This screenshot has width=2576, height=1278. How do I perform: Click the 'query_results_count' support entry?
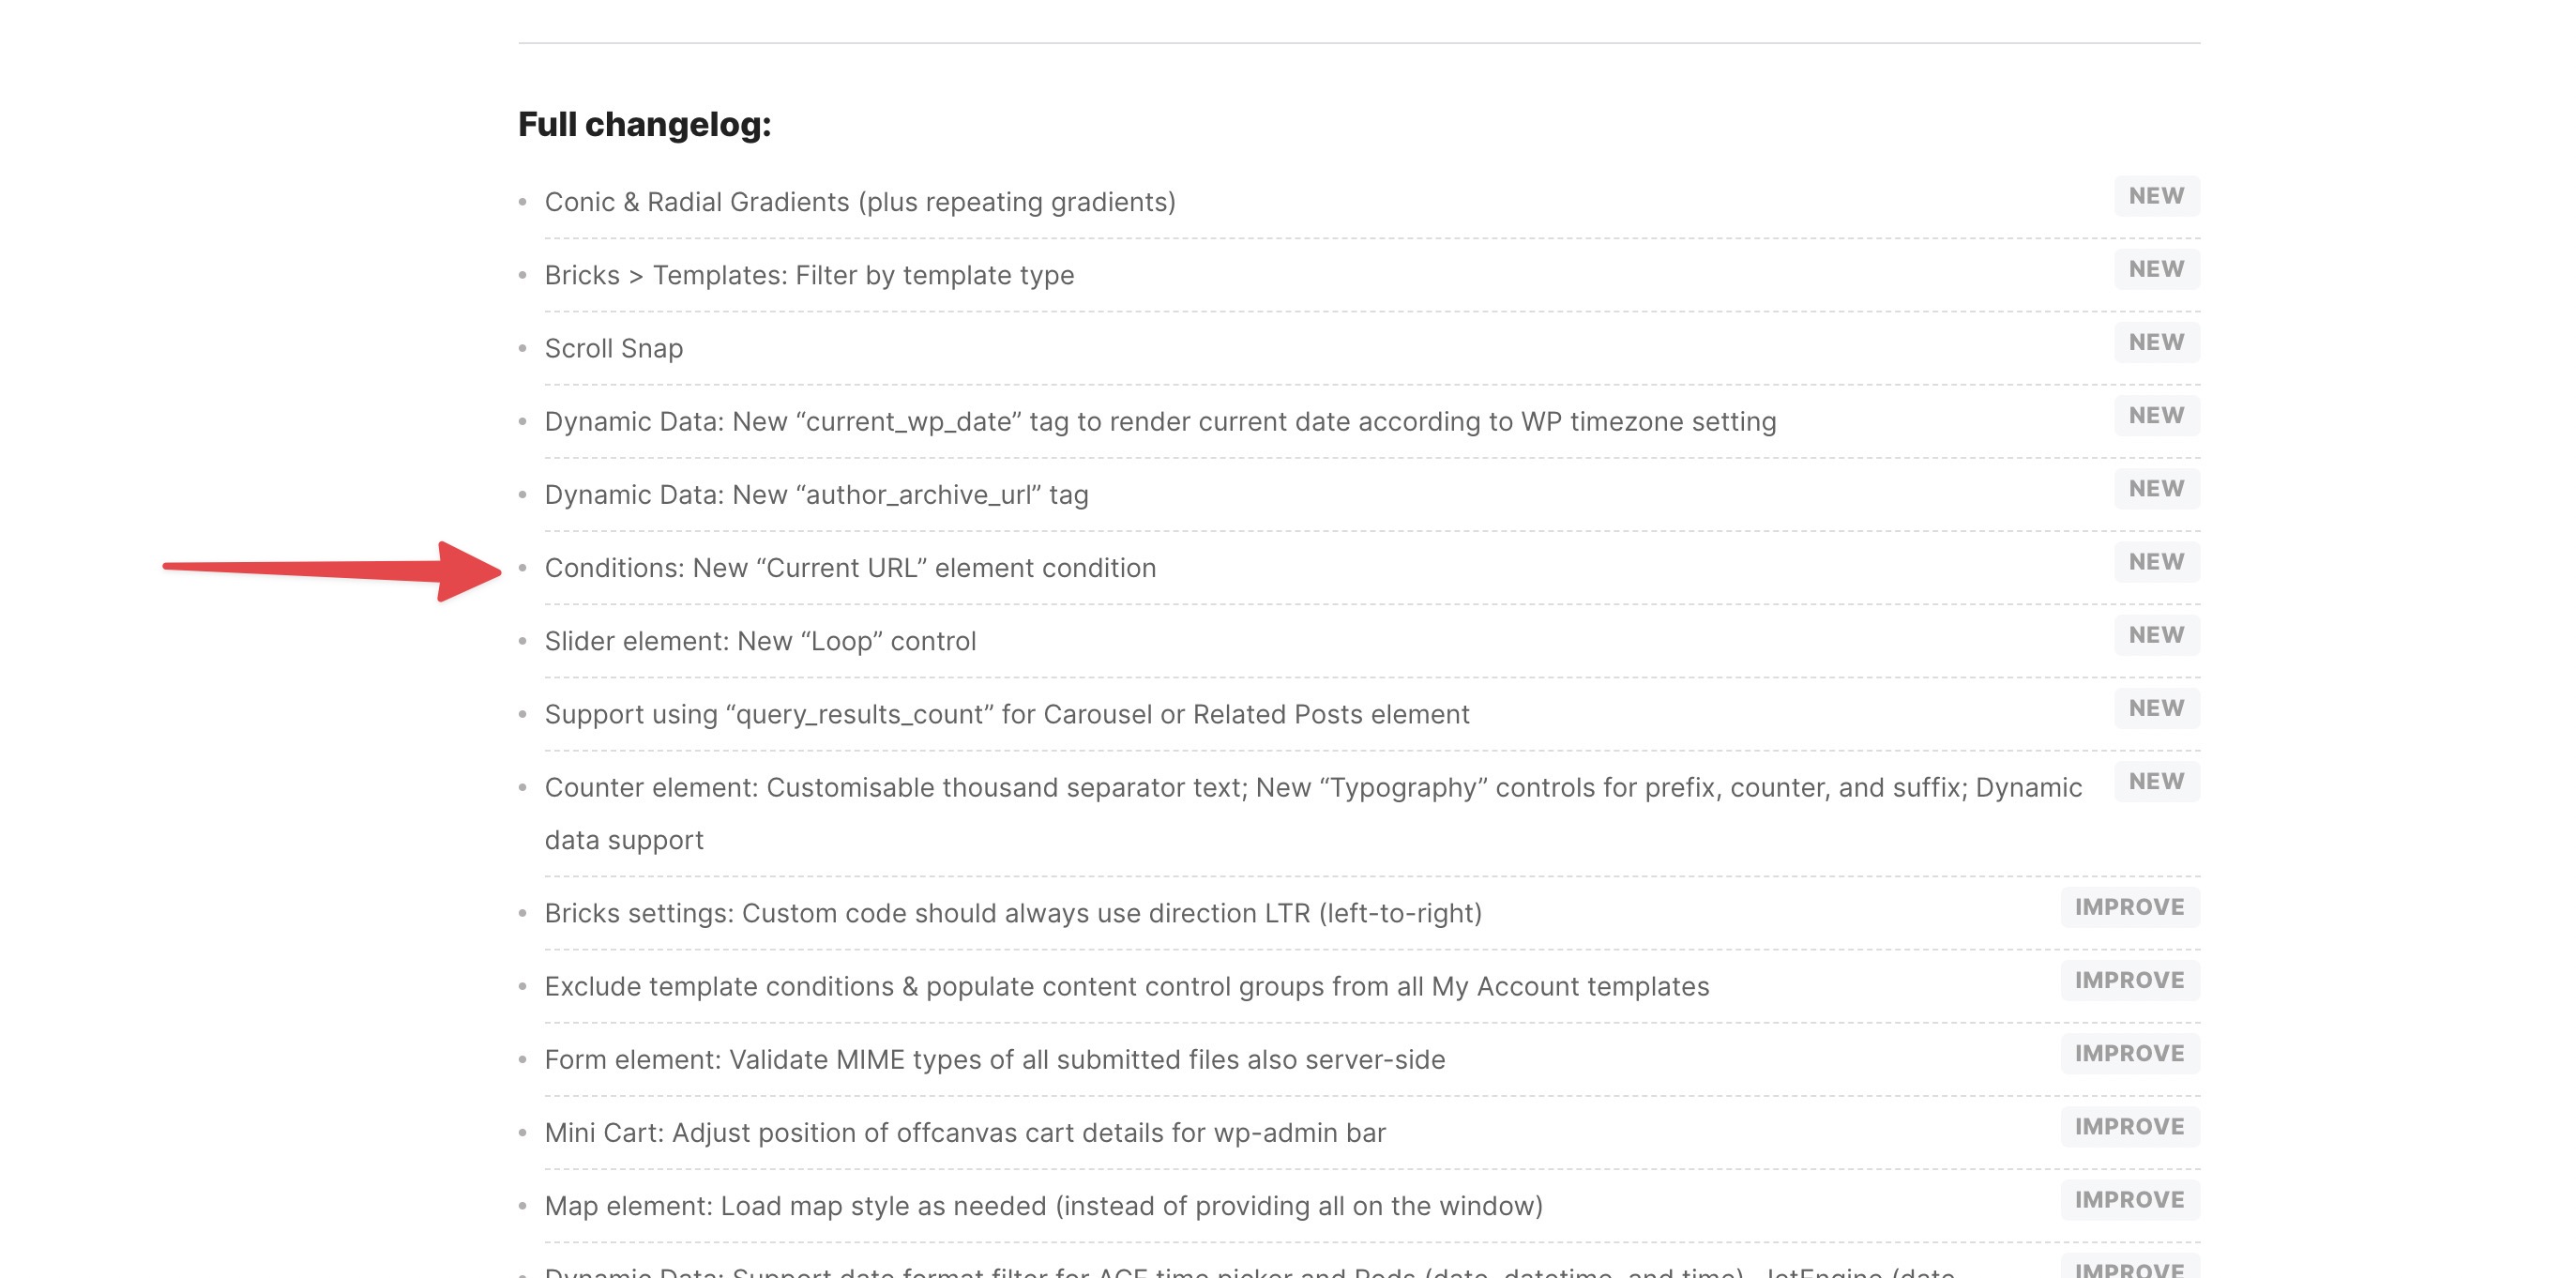(x=1007, y=714)
